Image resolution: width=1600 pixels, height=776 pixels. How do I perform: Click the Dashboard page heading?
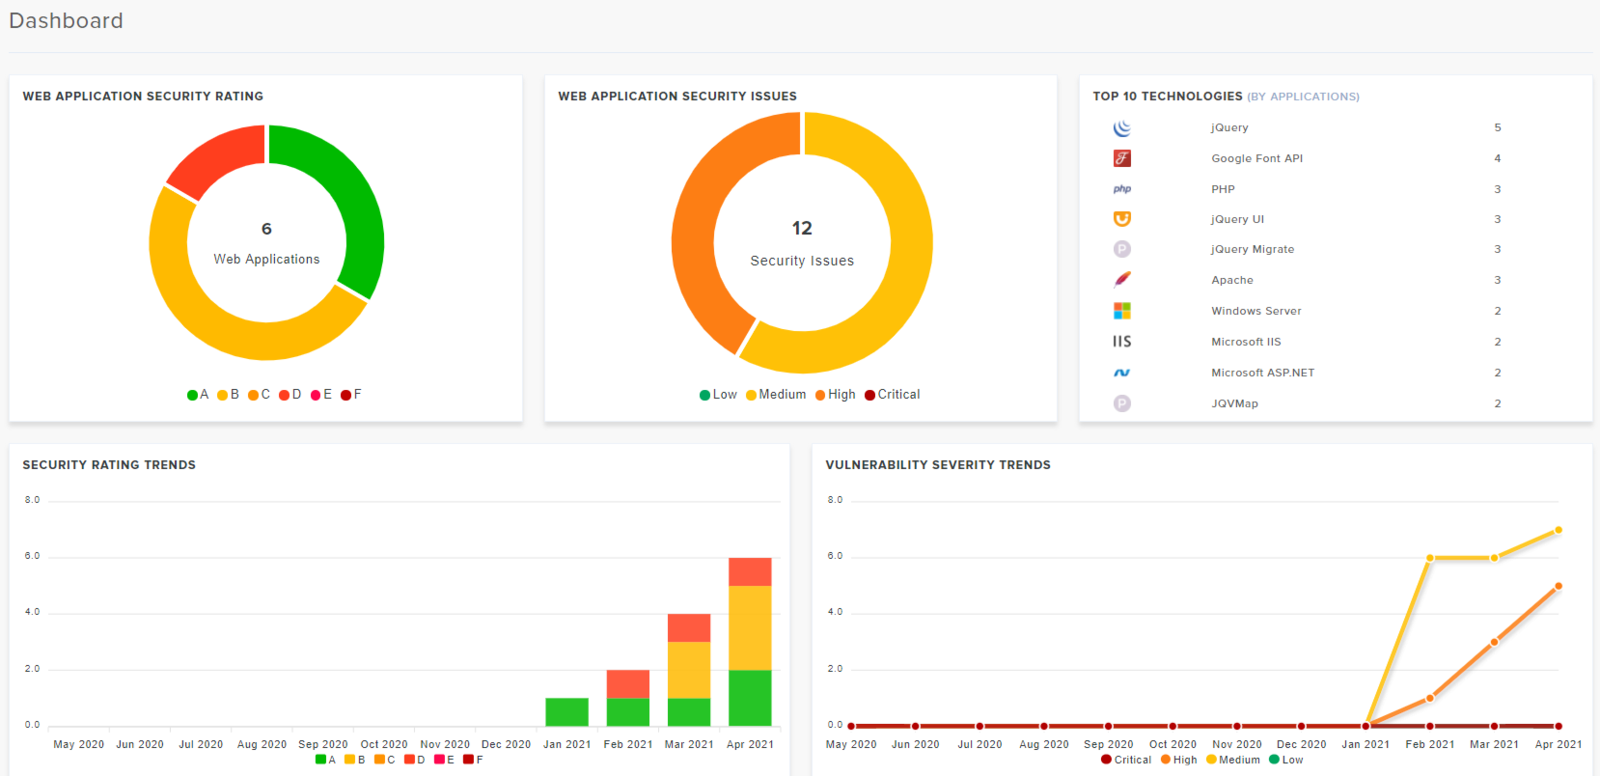pos(66,21)
